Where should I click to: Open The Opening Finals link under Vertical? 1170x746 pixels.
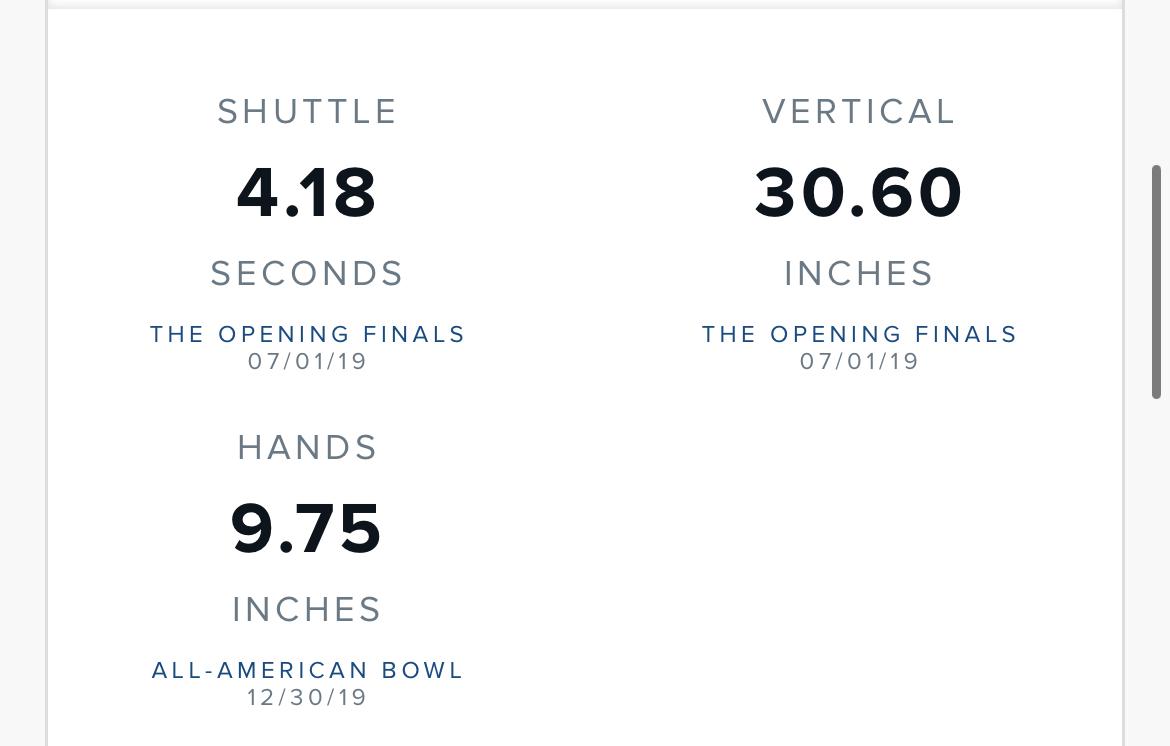[860, 334]
